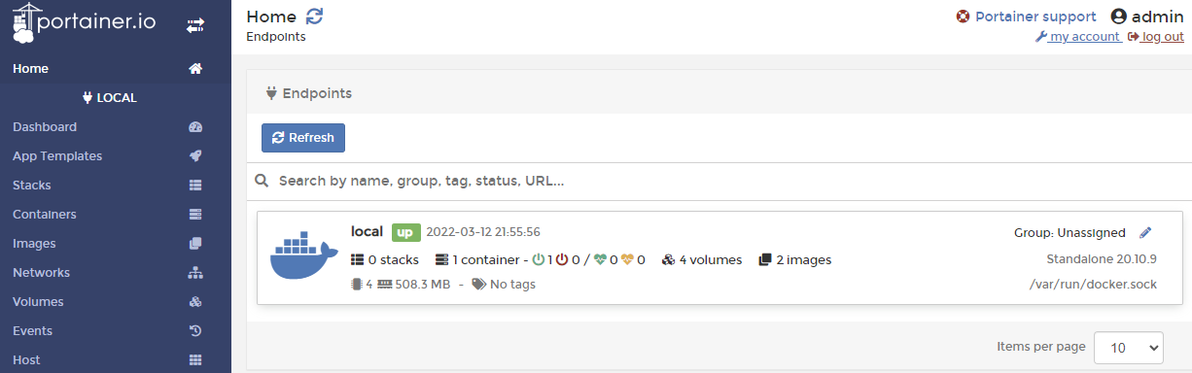Image resolution: width=1192 pixels, height=373 pixels.
Task: Click the Events history icon
Action: (195, 330)
